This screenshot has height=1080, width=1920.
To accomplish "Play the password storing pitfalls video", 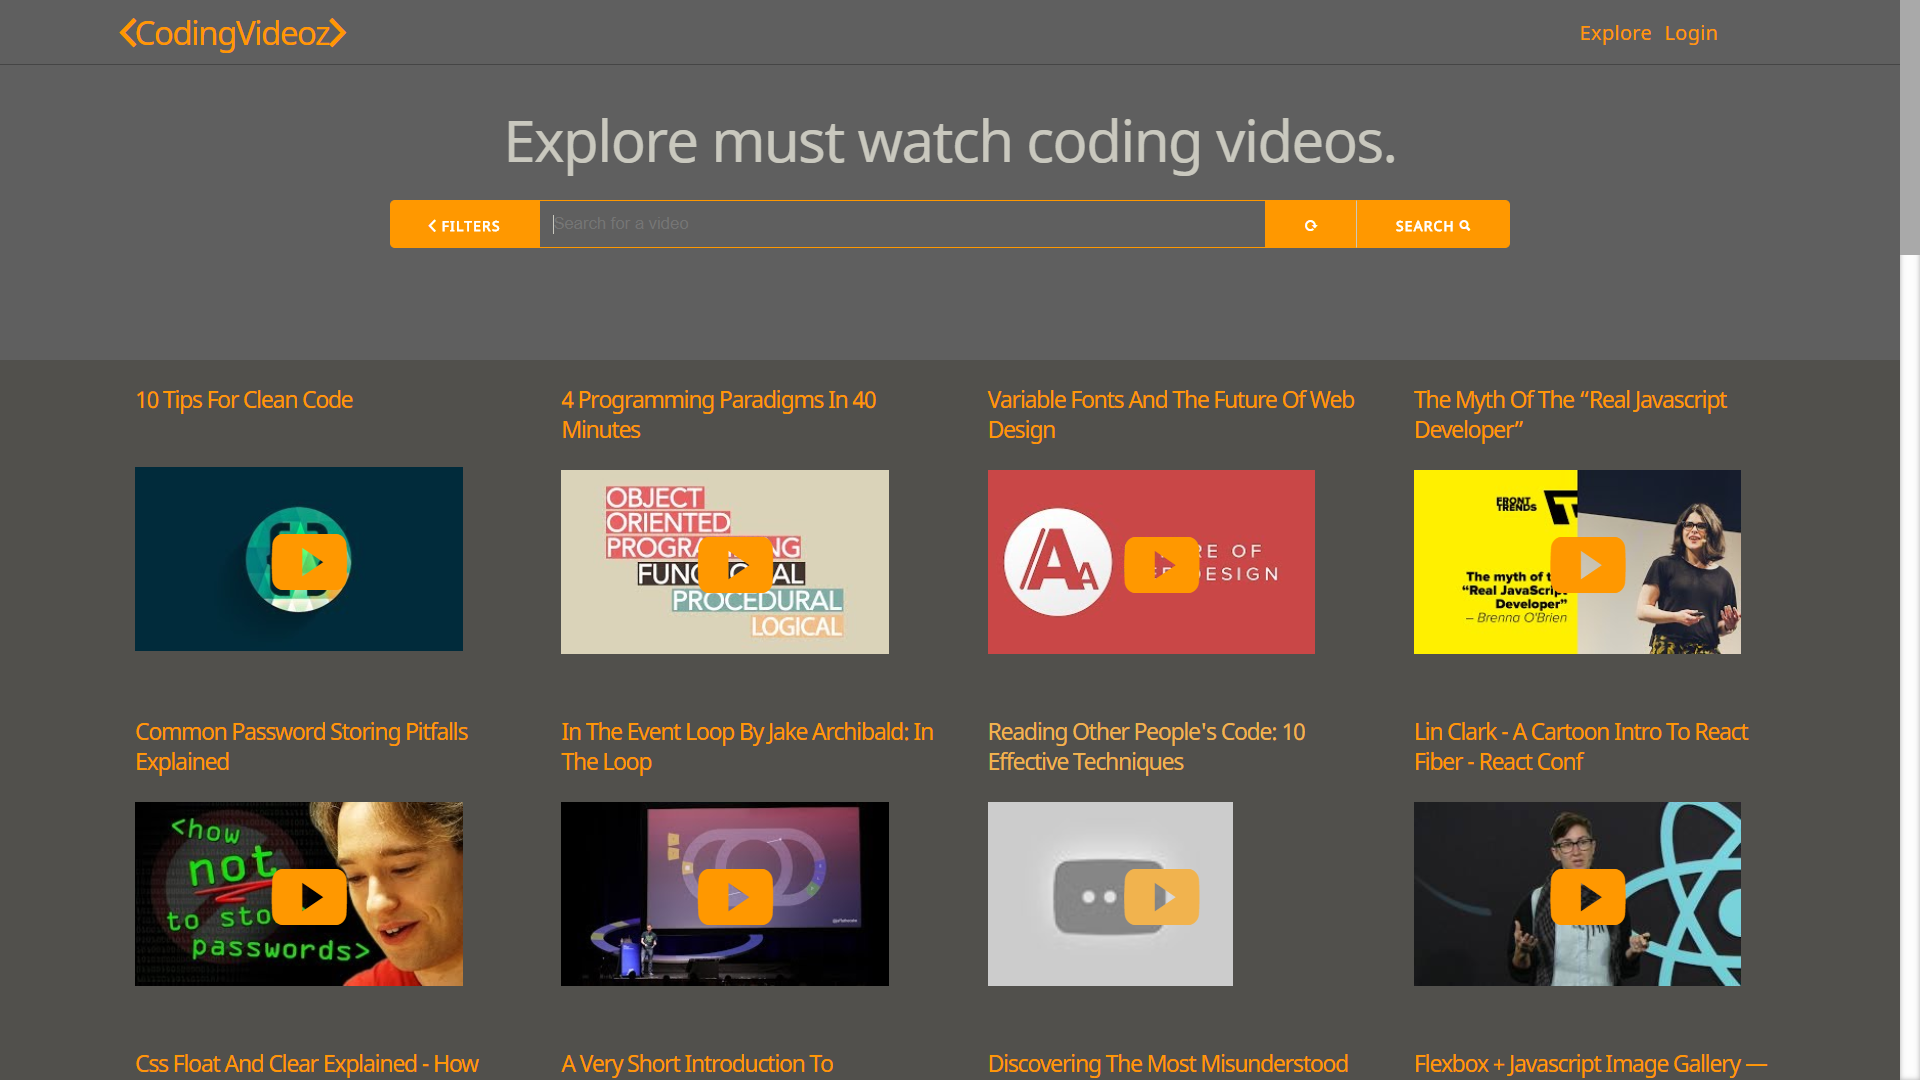I will [309, 897].
